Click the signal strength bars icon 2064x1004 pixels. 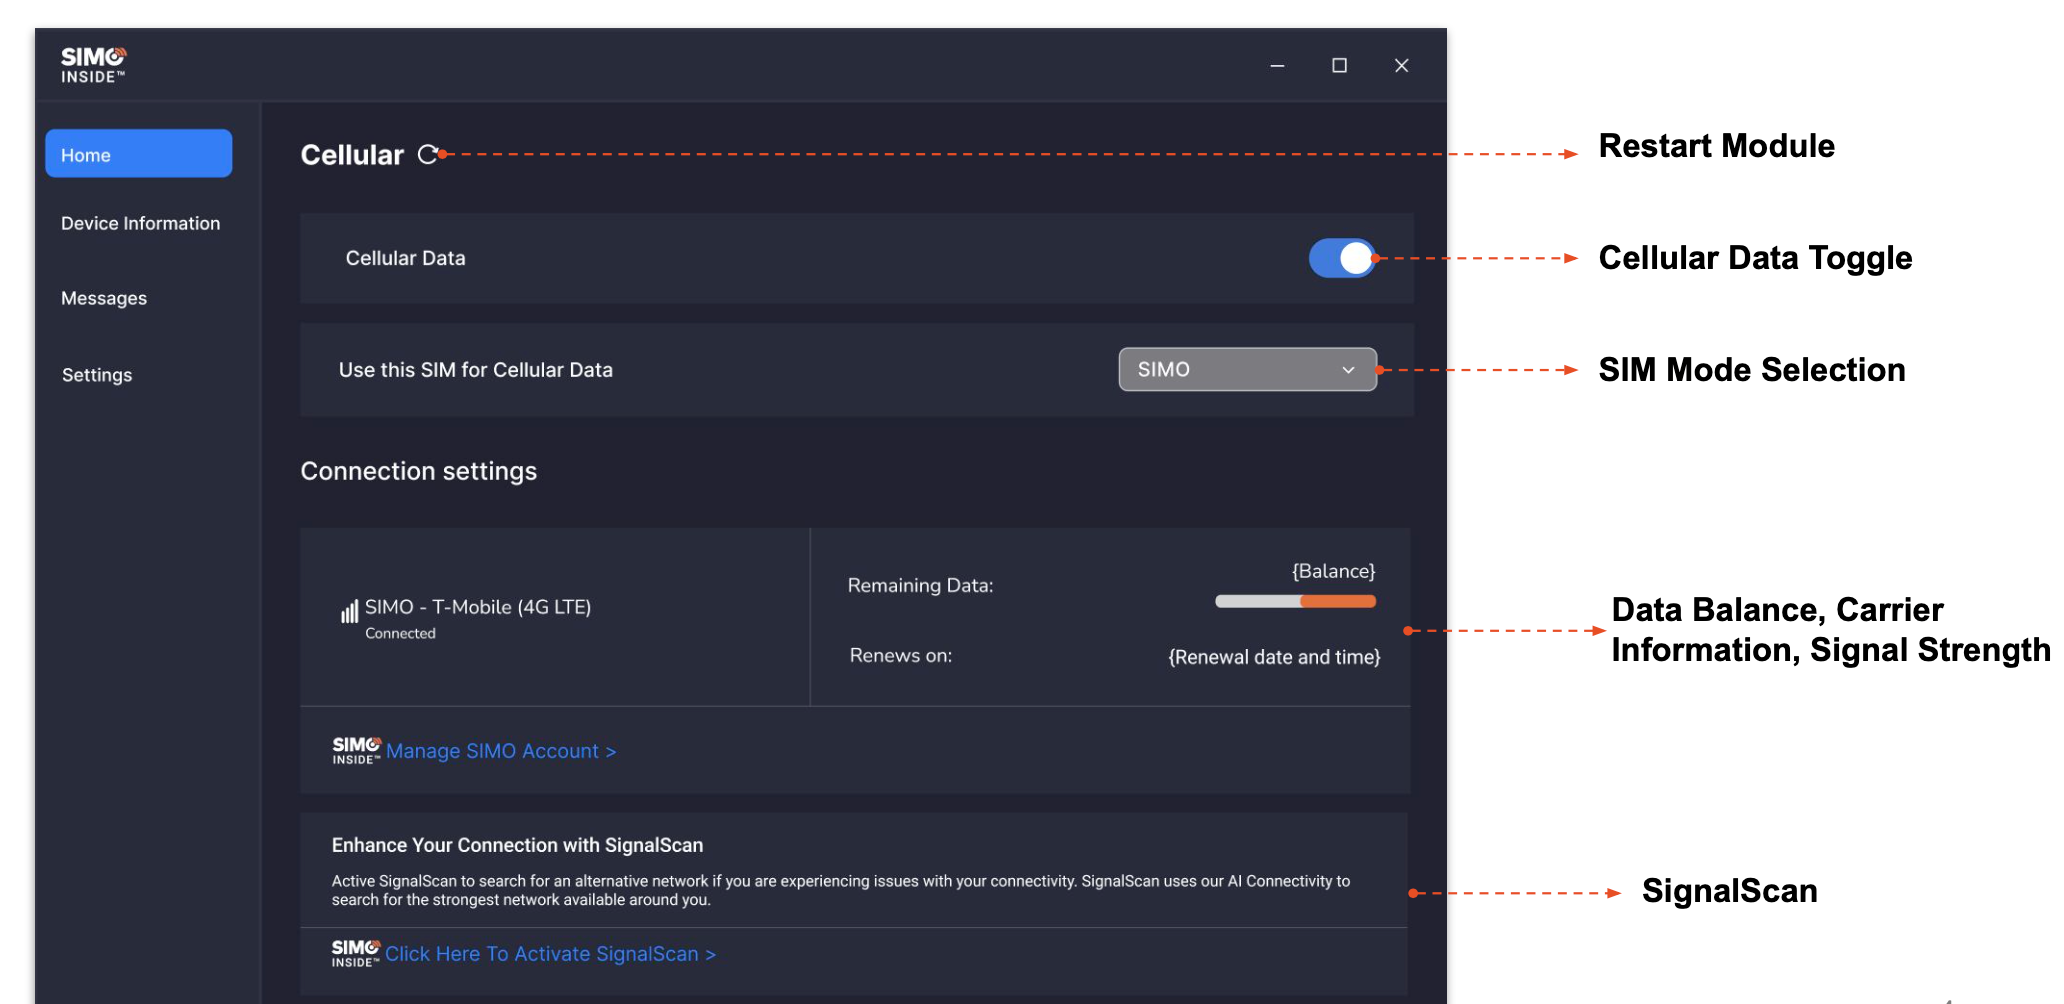(x=349, y=611)
